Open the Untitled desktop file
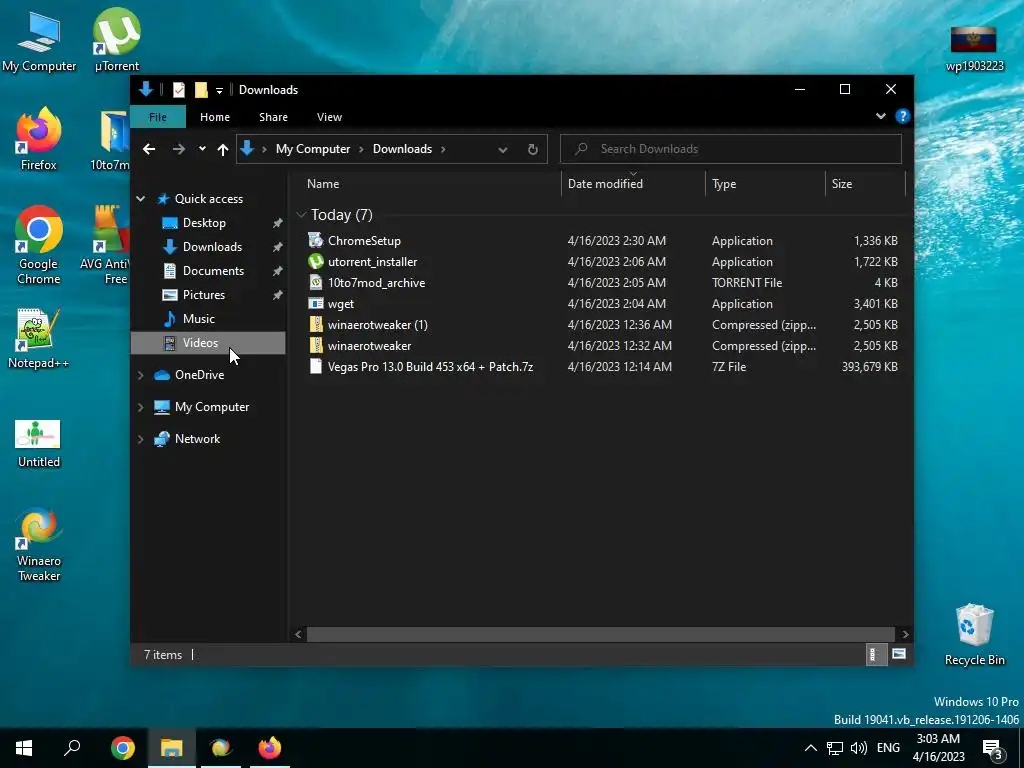Viewport: 1024px width, 768px height. tap(39, 443)
